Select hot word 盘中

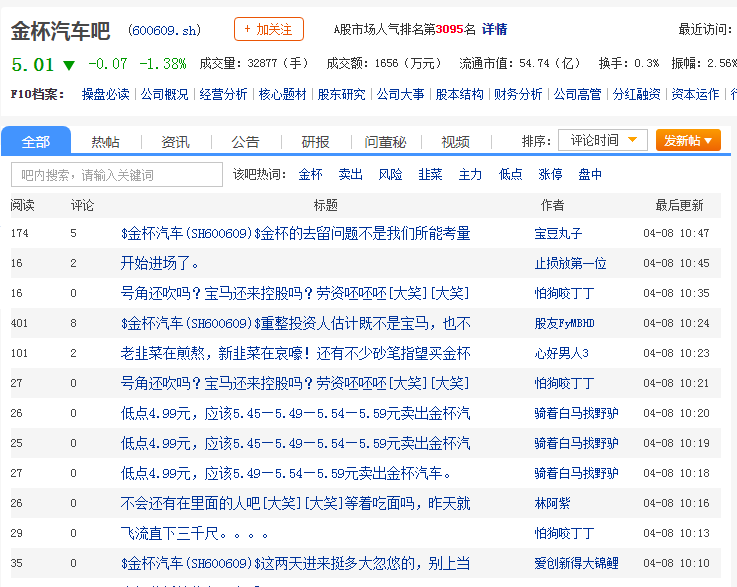pos(590,174)
